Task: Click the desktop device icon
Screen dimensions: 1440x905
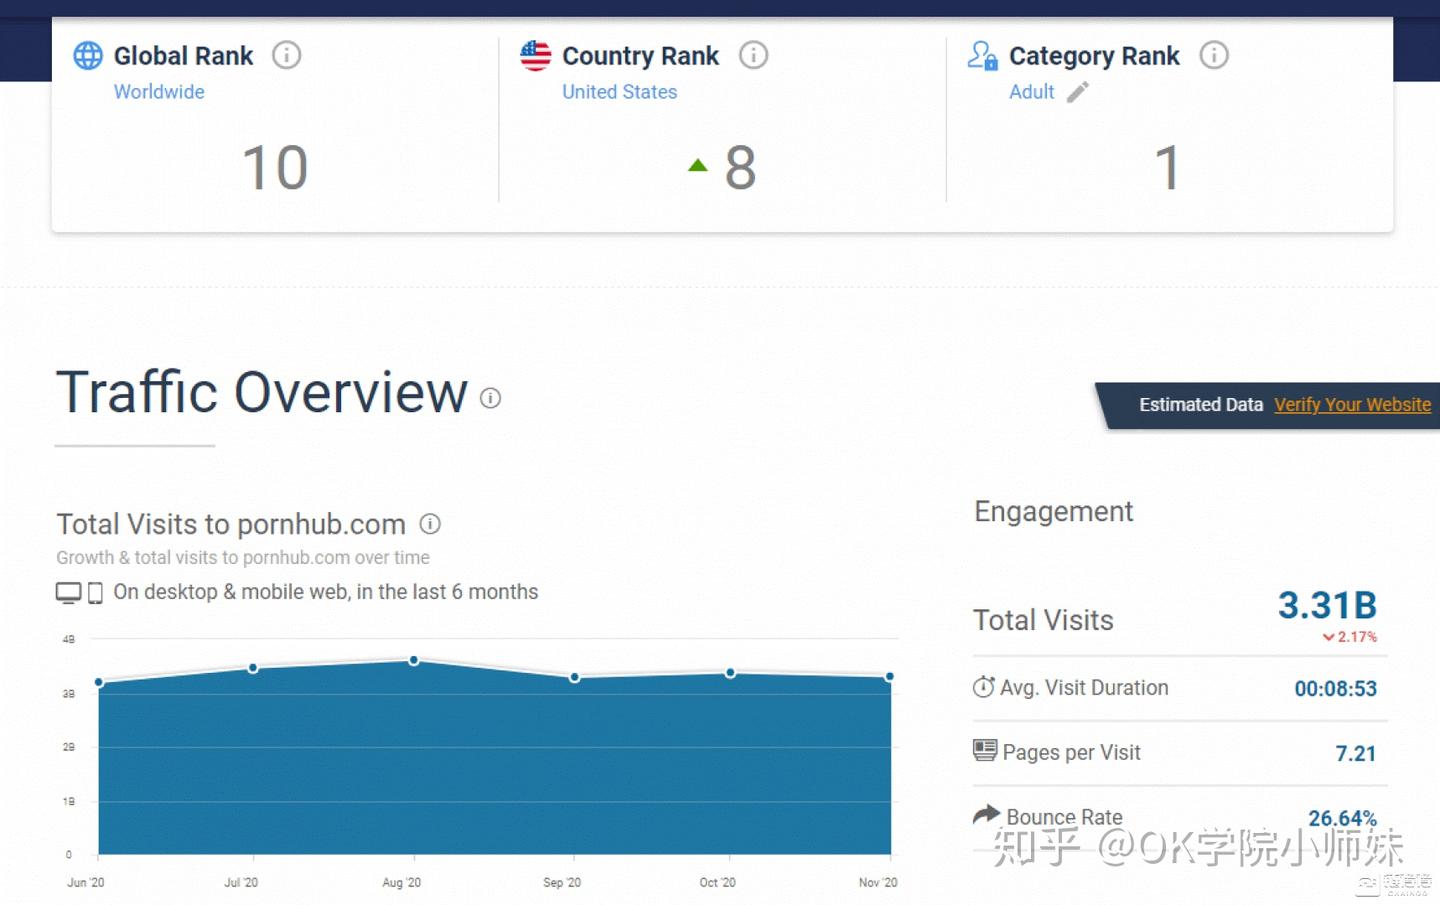Action: [x=68, y=593]
